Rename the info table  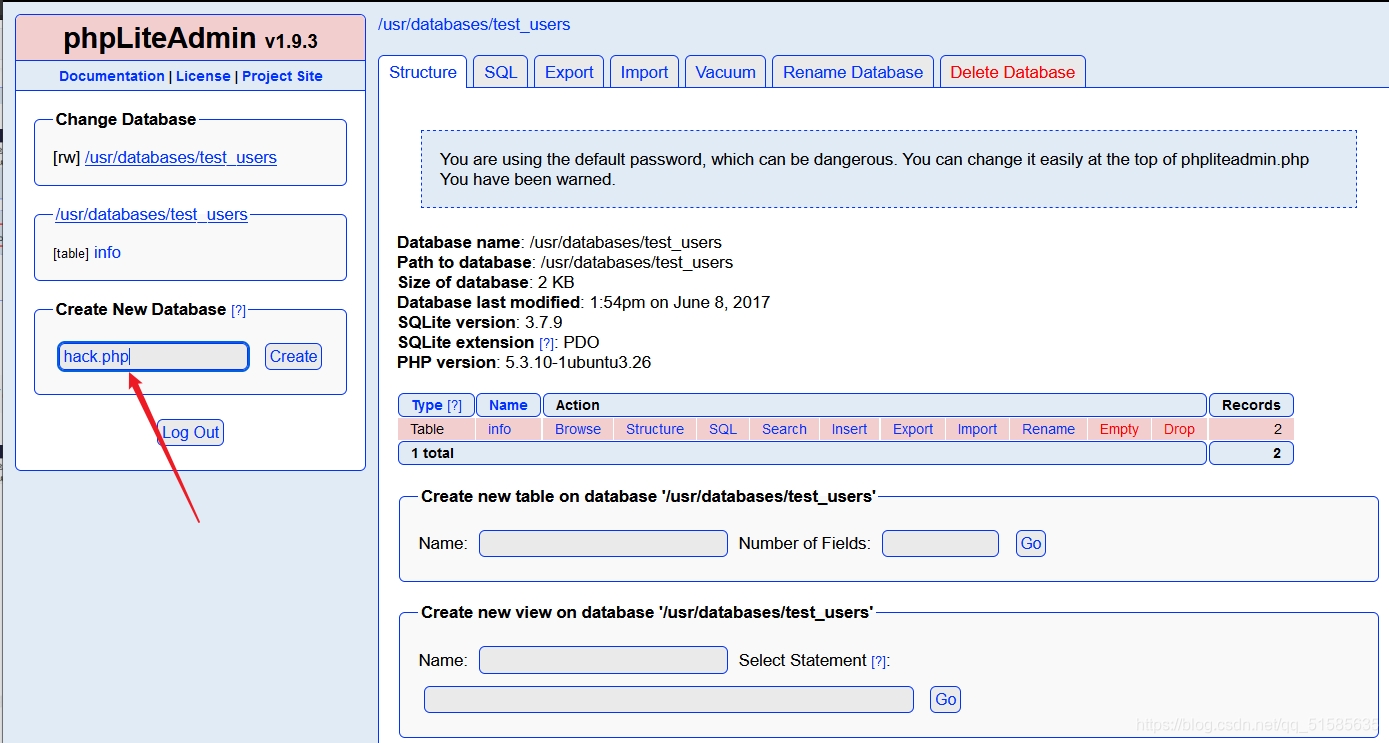(x=1048, y=429)
